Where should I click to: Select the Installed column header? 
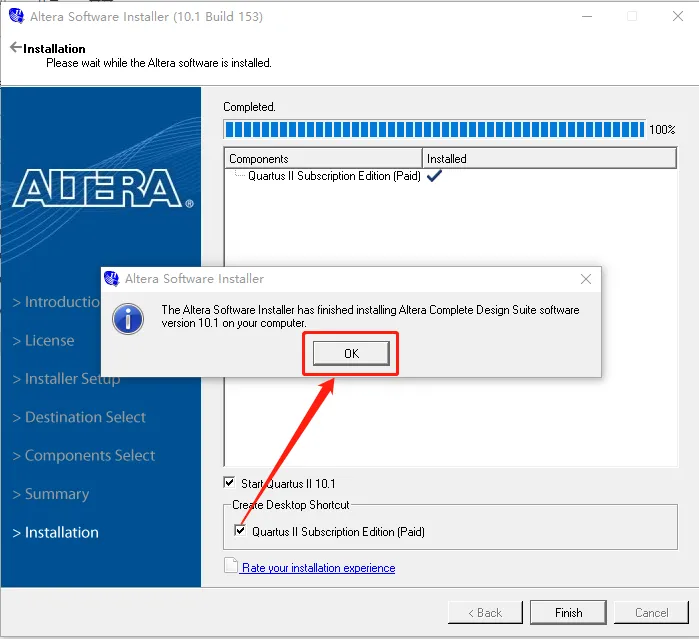pyautogui.click(x=549, y=159)
